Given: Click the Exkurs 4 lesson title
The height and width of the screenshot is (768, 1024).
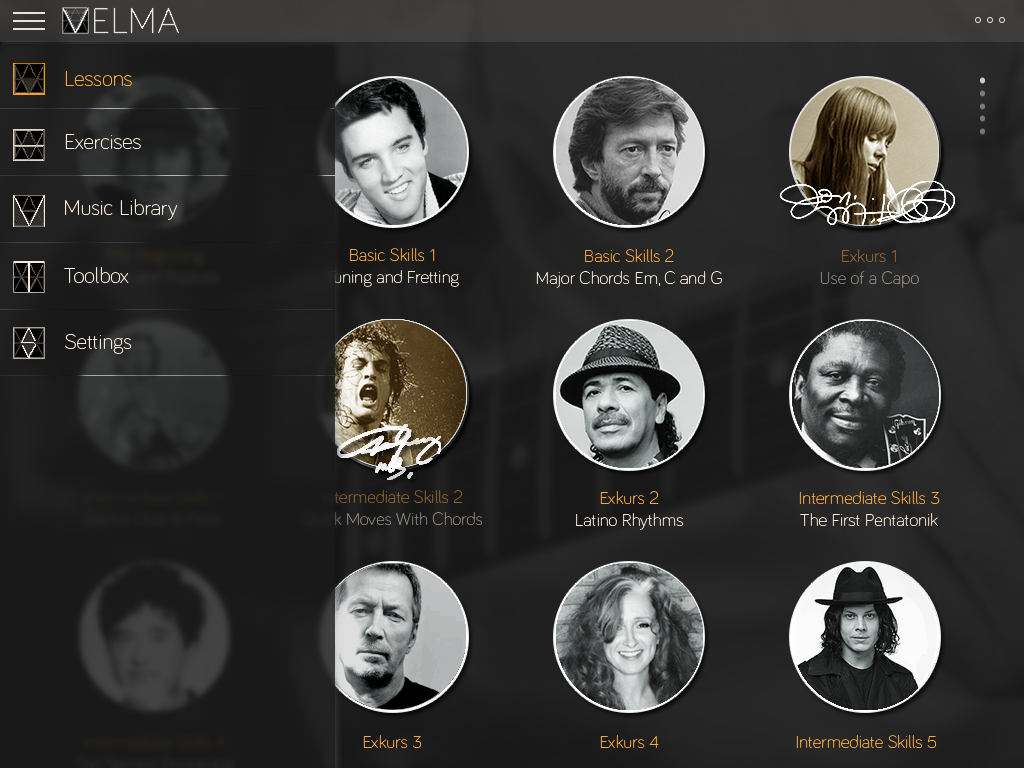Looking at the screenshot, I should pyautogui.click(x=629, y=742).
